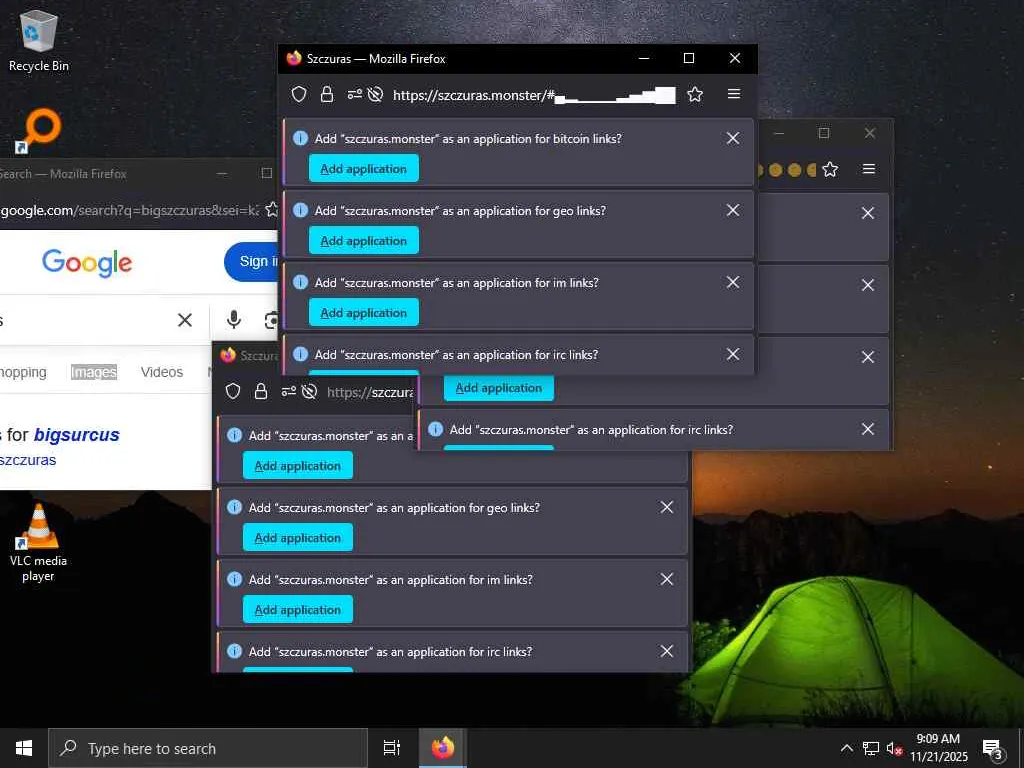This screenshot has width=1024, height=768.
Task: Click the padlock site info icon in active Szczuras window
Action: (327, 95)
